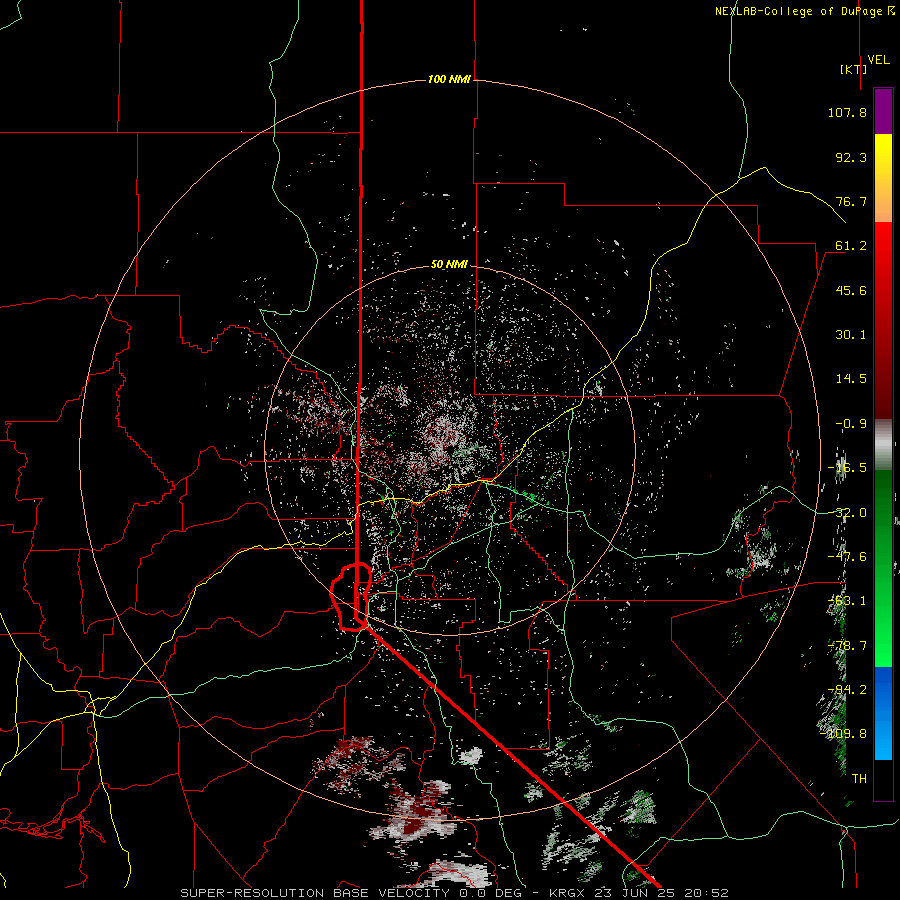Pick the purple segment atop the color bar
The width and height of the screenshot is (900, 900).
pyautogui.click(x=883, y=111)
